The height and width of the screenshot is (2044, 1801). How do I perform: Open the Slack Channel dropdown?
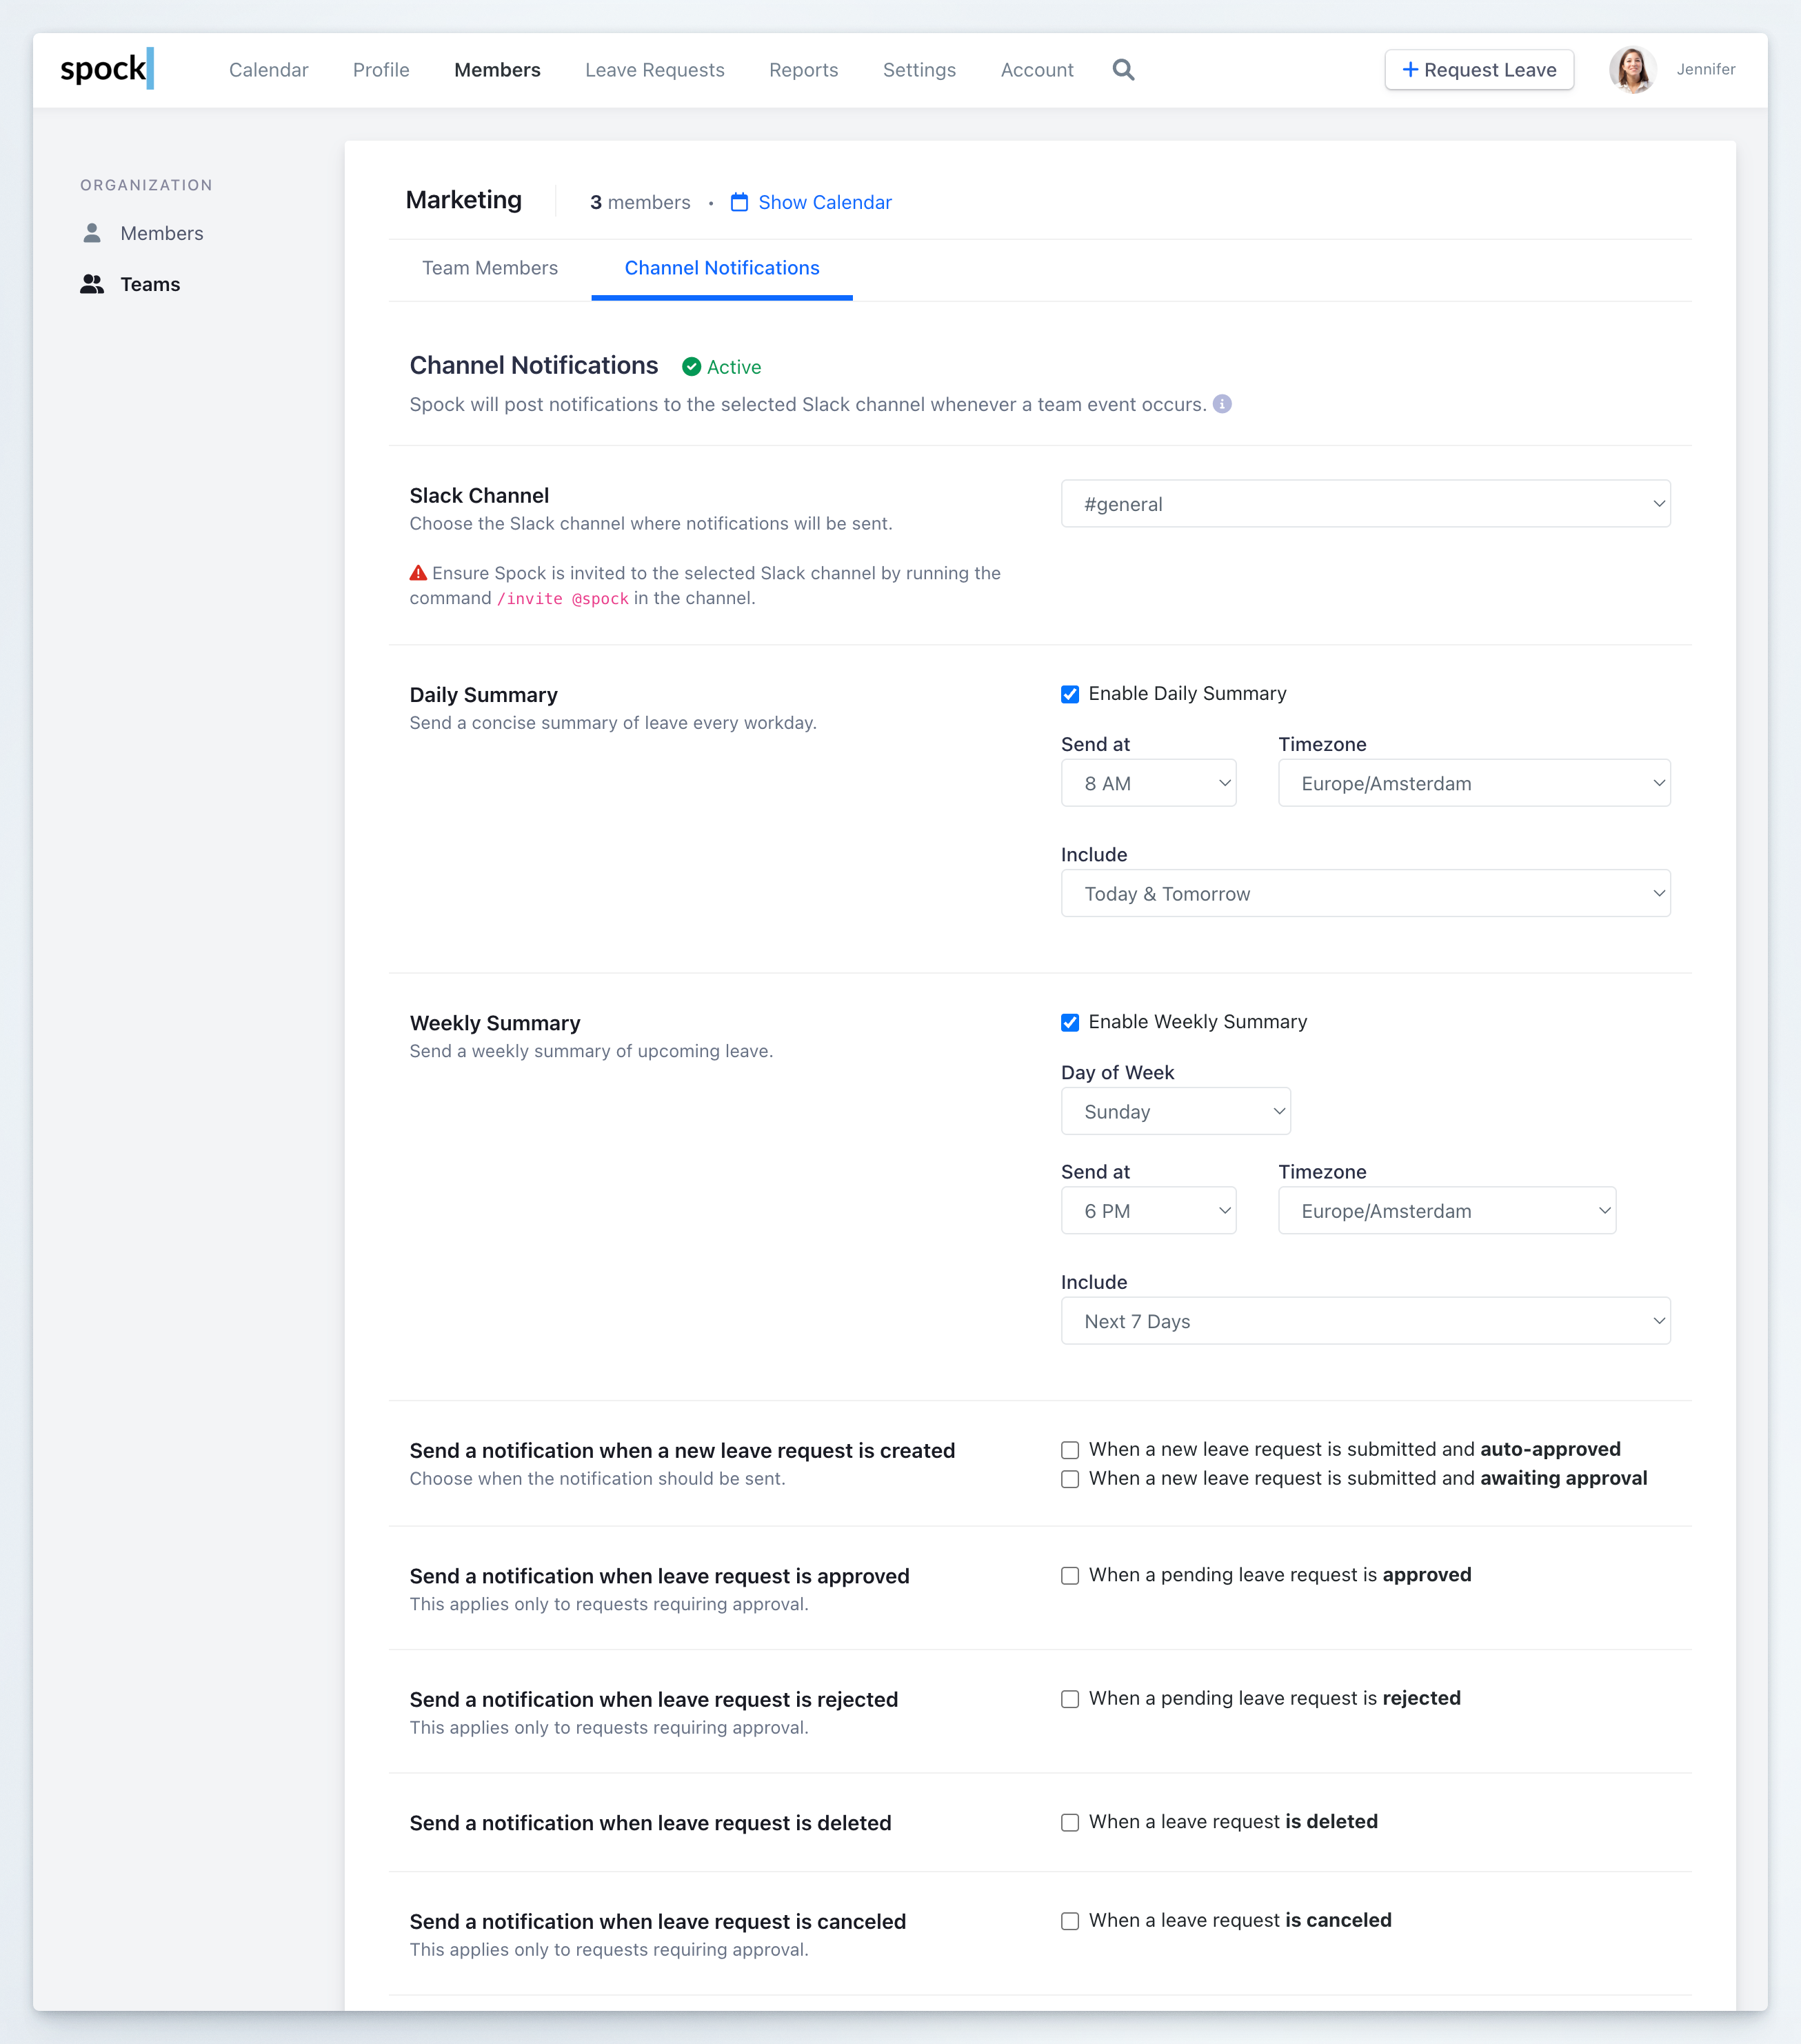coord(1365,504)
